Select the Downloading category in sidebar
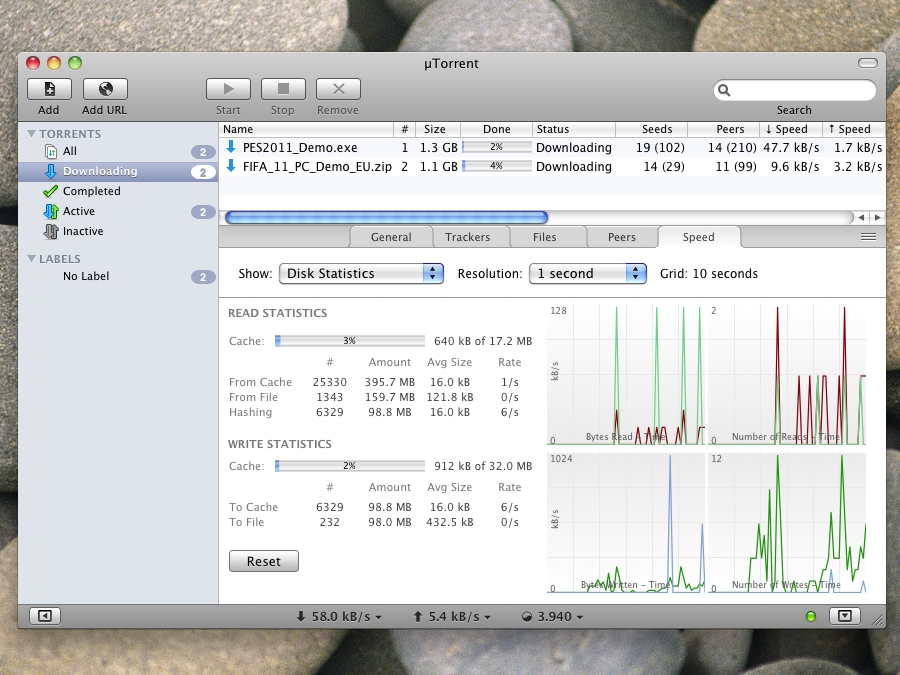The width and height of the screenshot is (900, 675). pyautogui.click(x=118, y=172)
